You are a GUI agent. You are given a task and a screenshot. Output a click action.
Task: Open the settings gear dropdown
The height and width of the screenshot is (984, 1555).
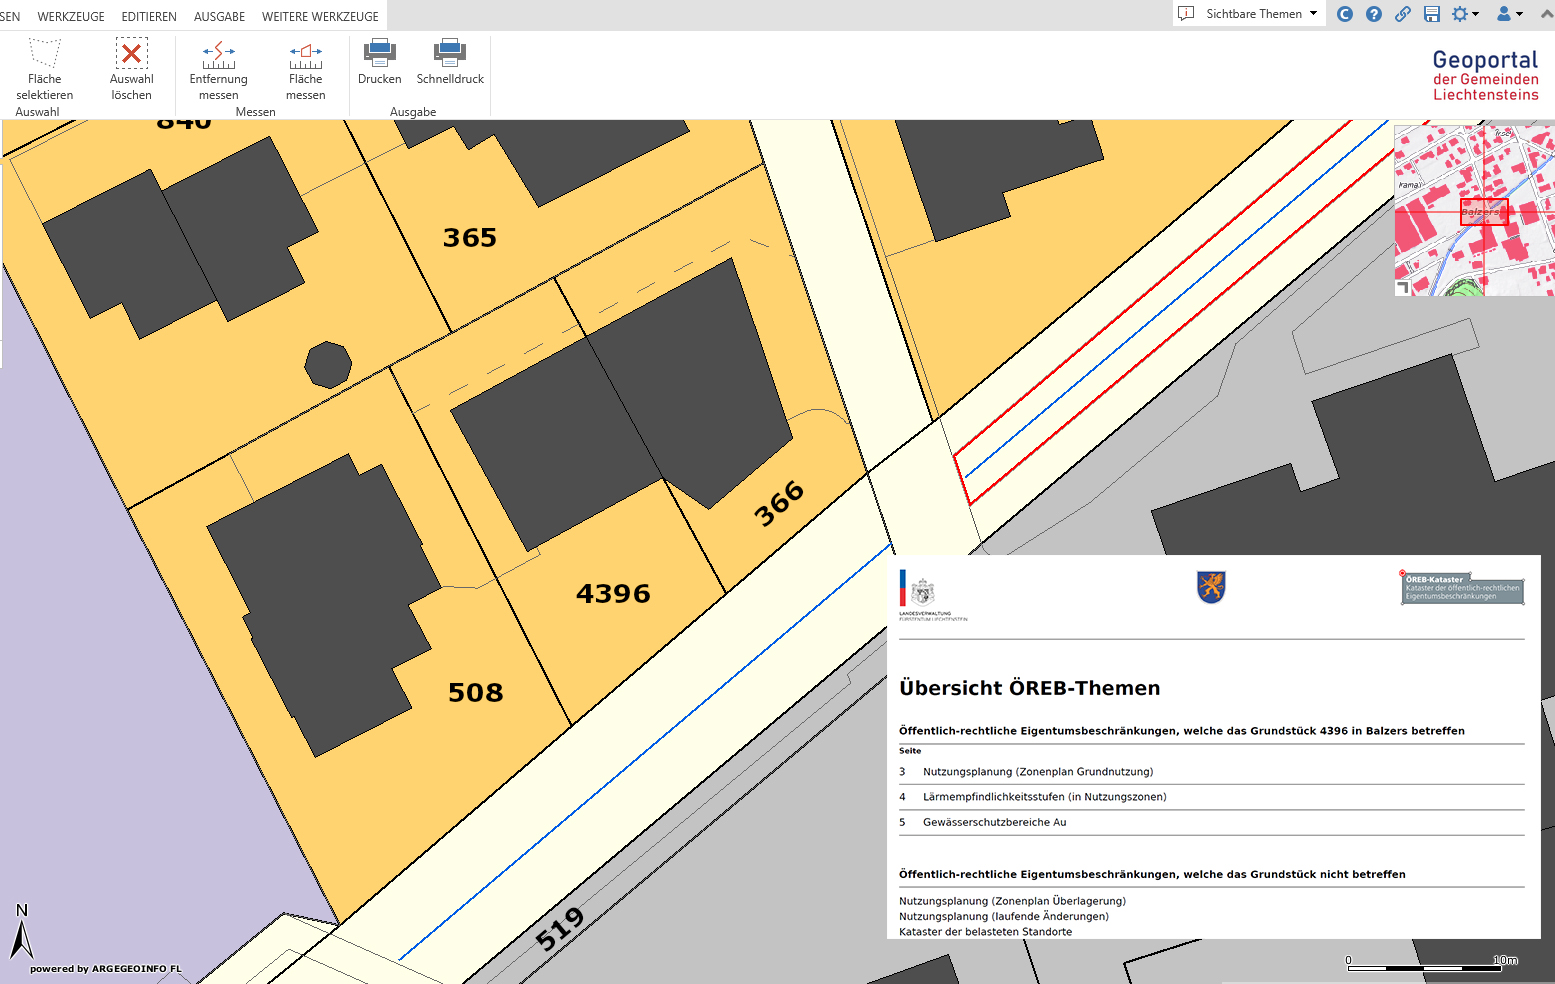[x=1465, y=14]
